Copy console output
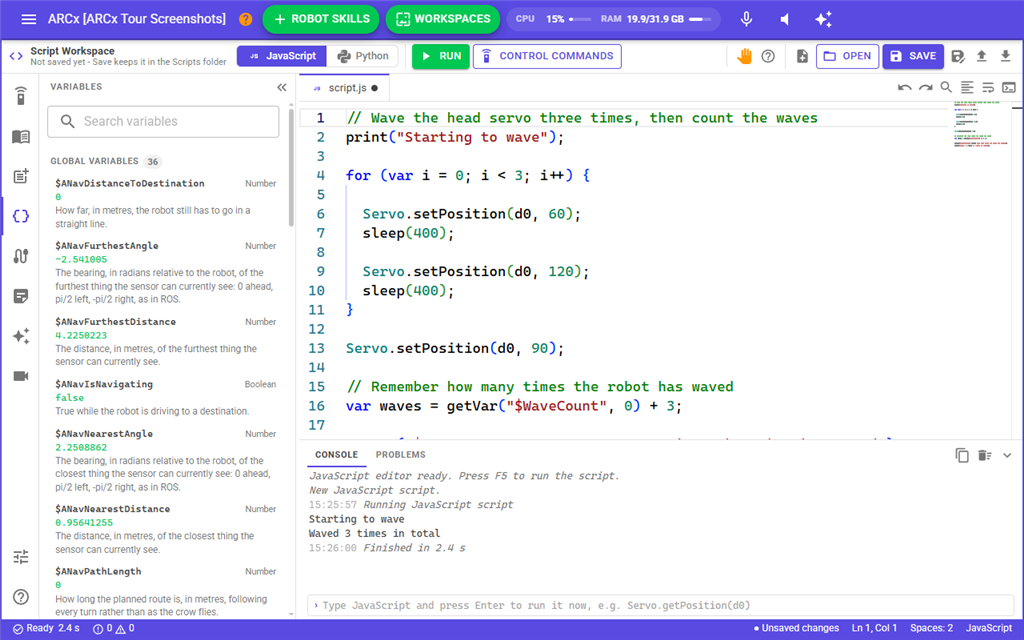 tap(962, 455)
